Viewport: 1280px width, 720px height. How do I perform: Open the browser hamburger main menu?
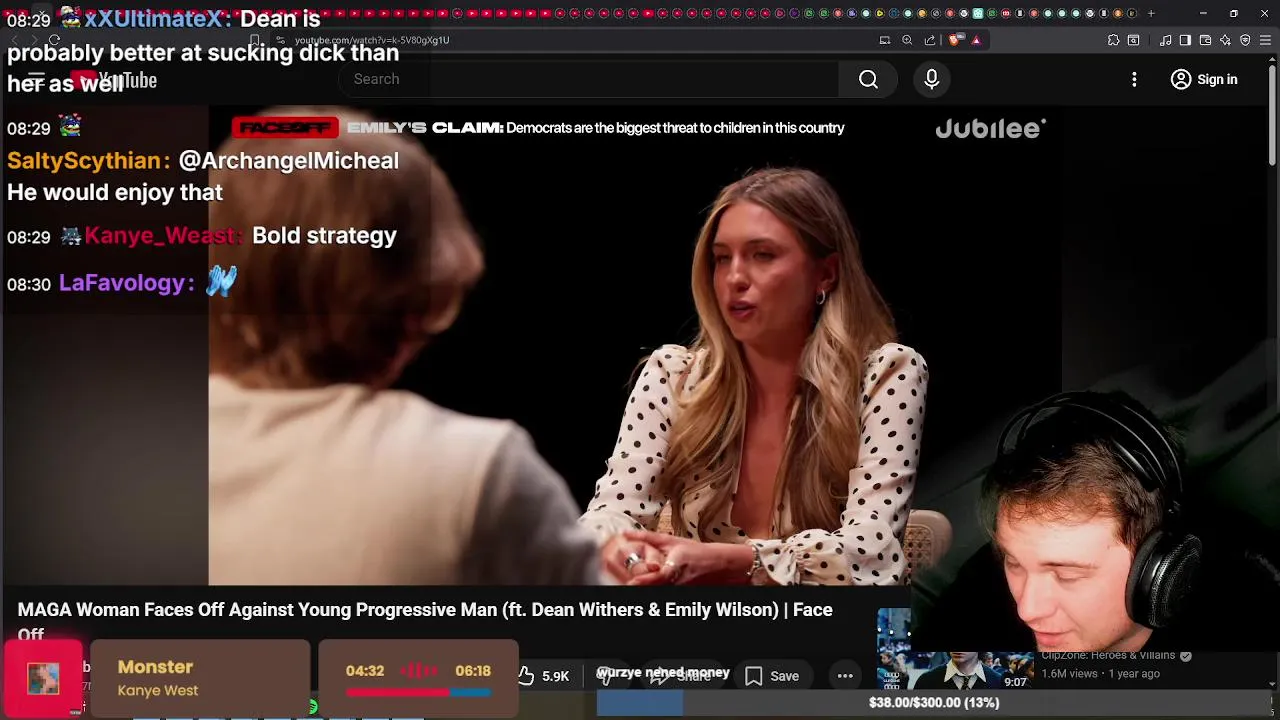1266,40
